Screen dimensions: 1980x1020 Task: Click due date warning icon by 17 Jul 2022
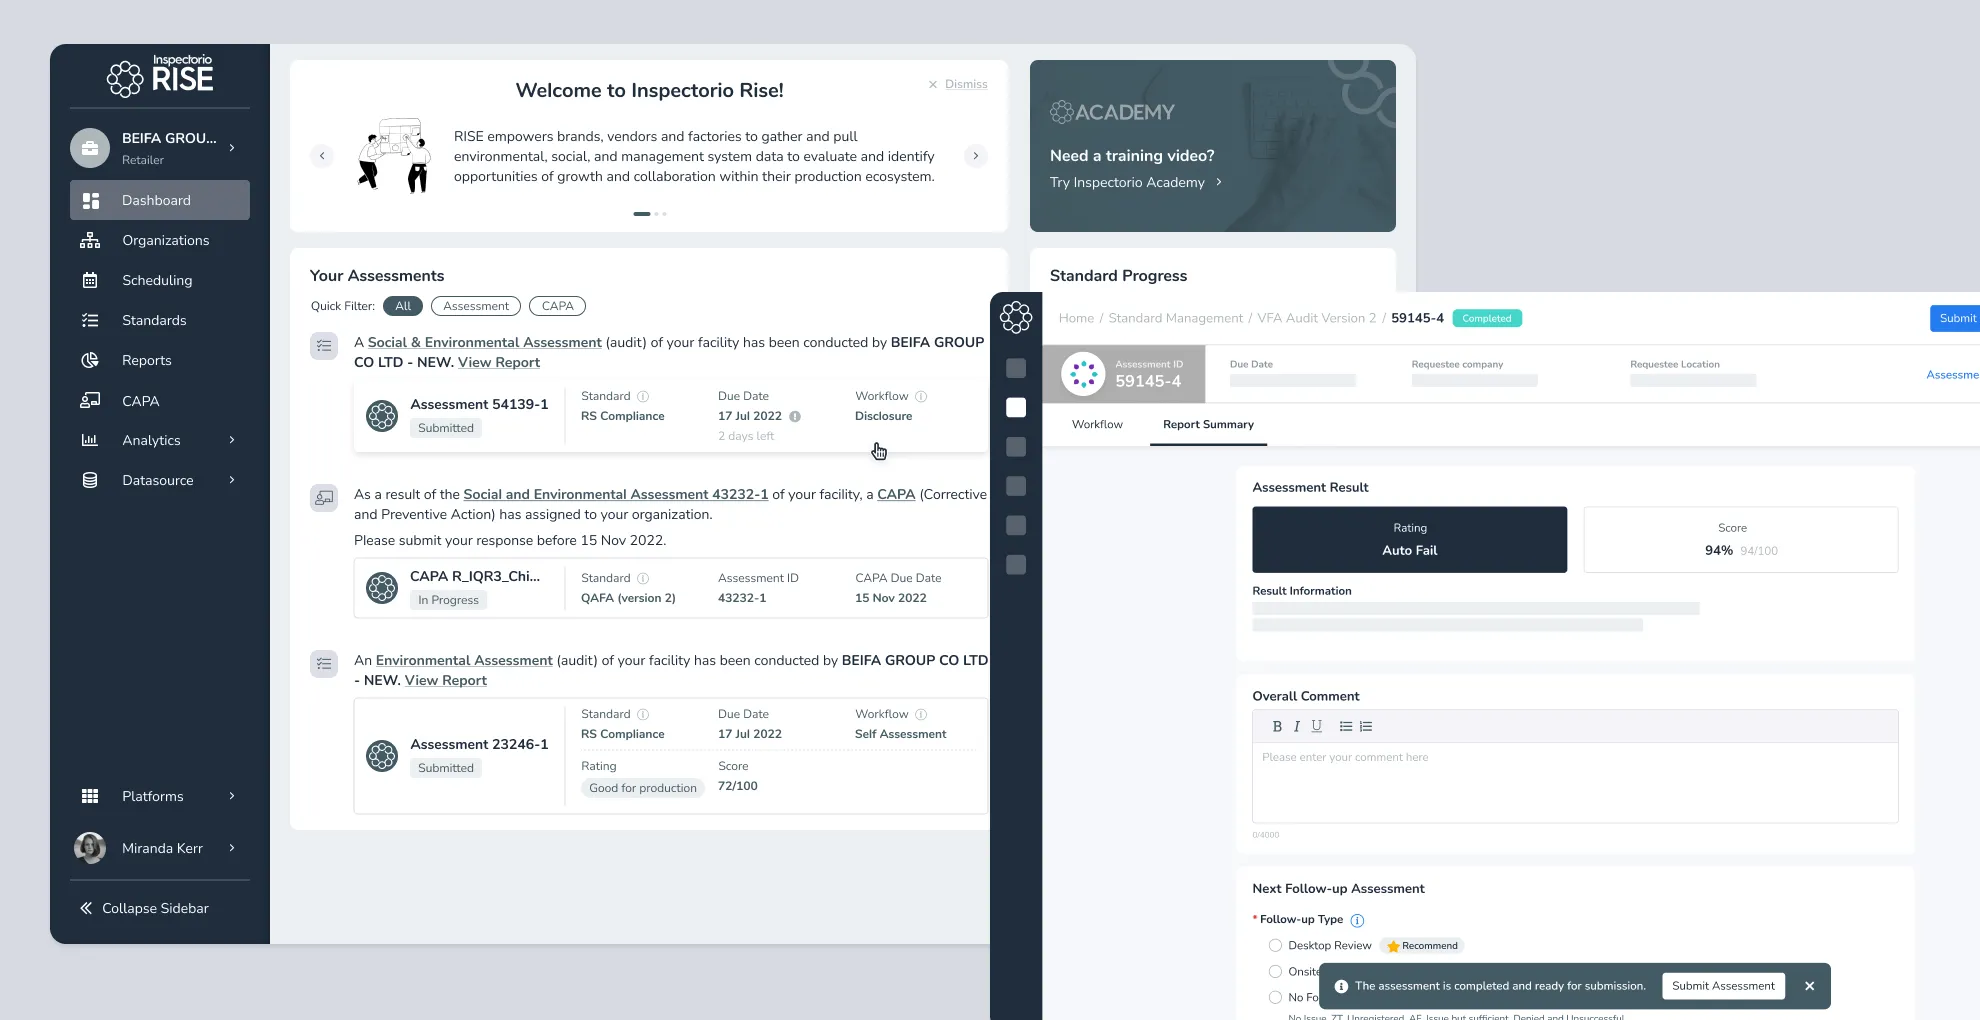point(795,416)
